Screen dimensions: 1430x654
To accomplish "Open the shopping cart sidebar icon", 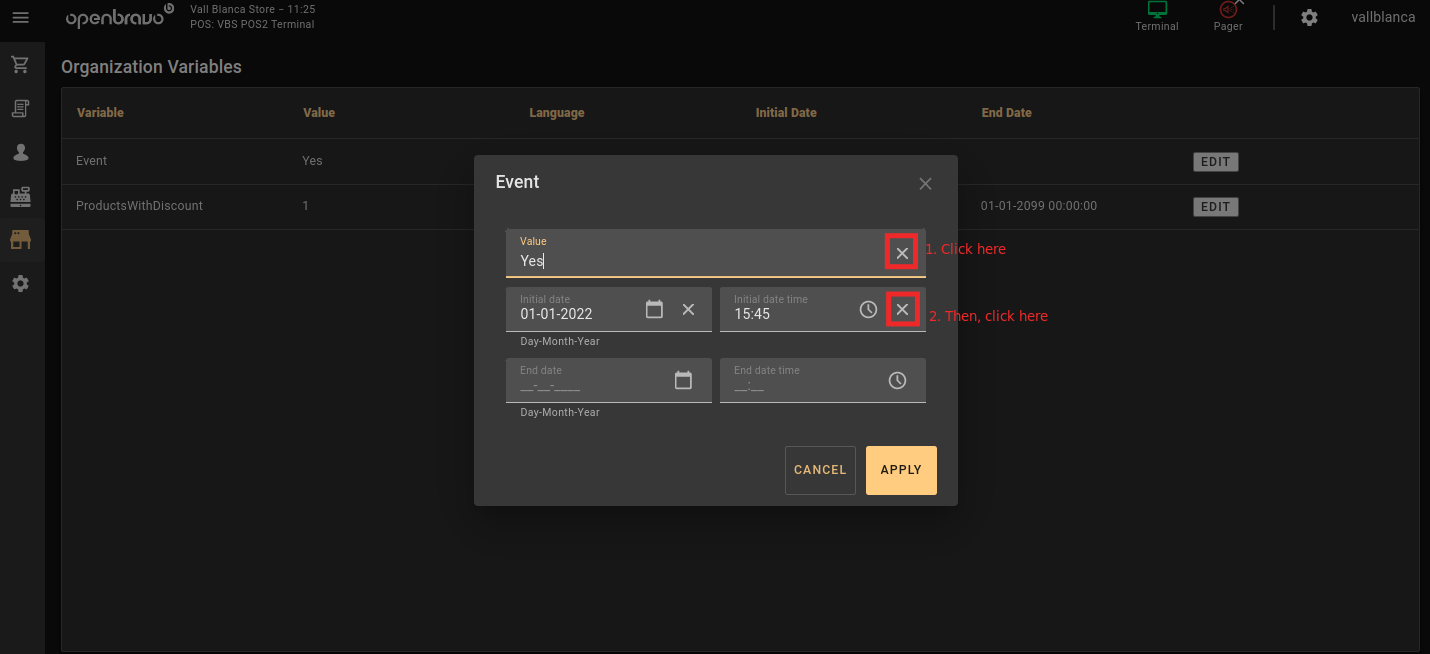I will coord(20,65).
